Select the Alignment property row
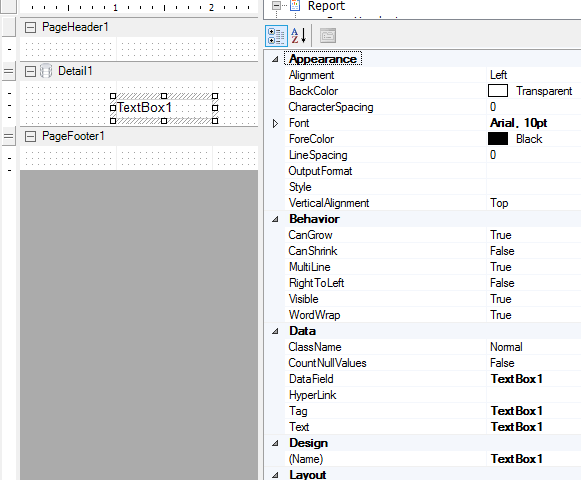Image resolution: width=581 pixels, height=480 pixels. click(x=423, y=75)
